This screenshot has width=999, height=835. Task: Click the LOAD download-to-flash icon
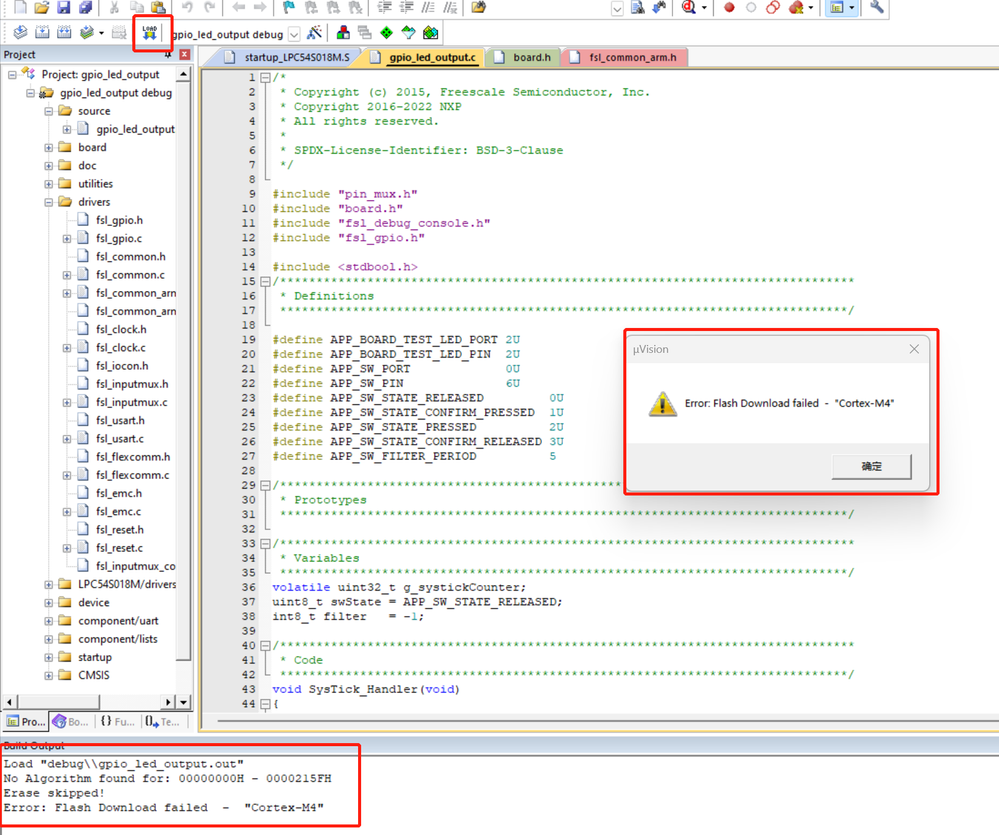click(150, 32)
